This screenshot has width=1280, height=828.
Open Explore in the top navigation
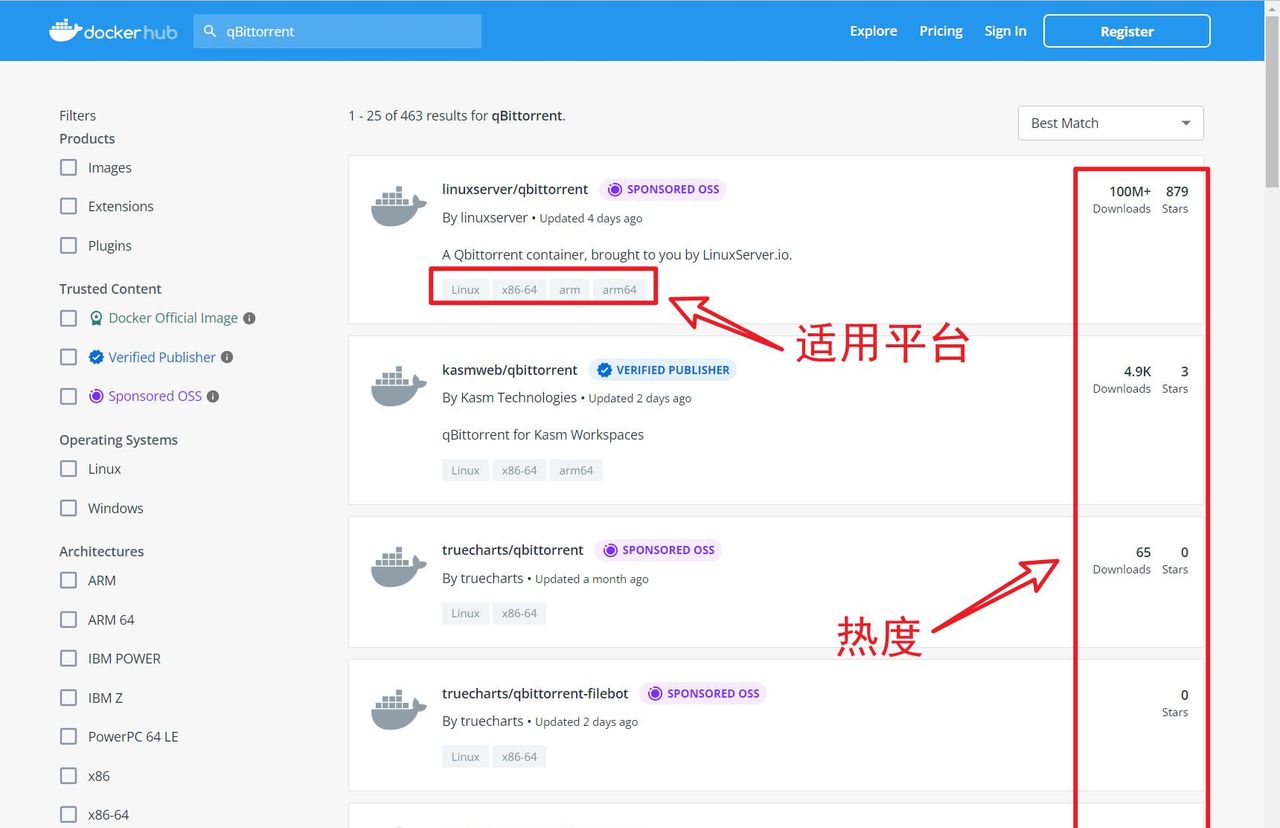tap(873, 31)
